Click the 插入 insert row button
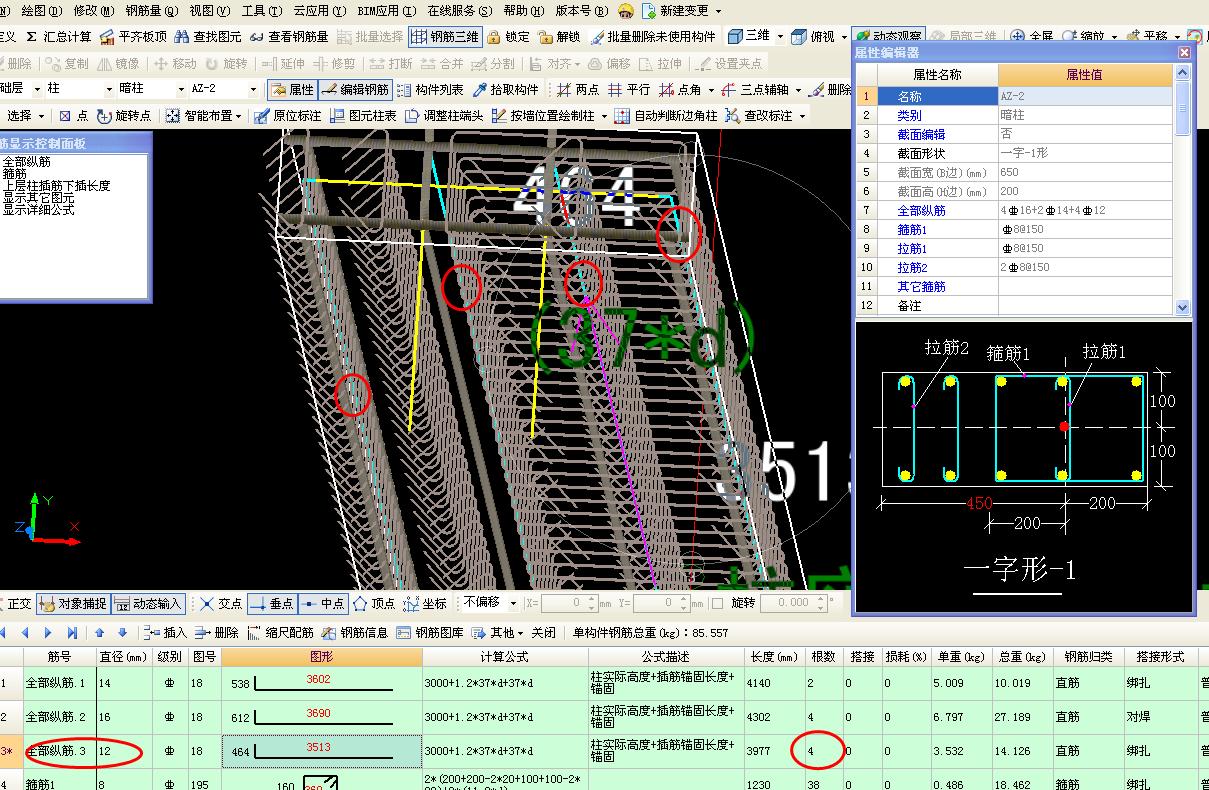1209x790 pixels. pyautogui.click(x=165, y=632)
